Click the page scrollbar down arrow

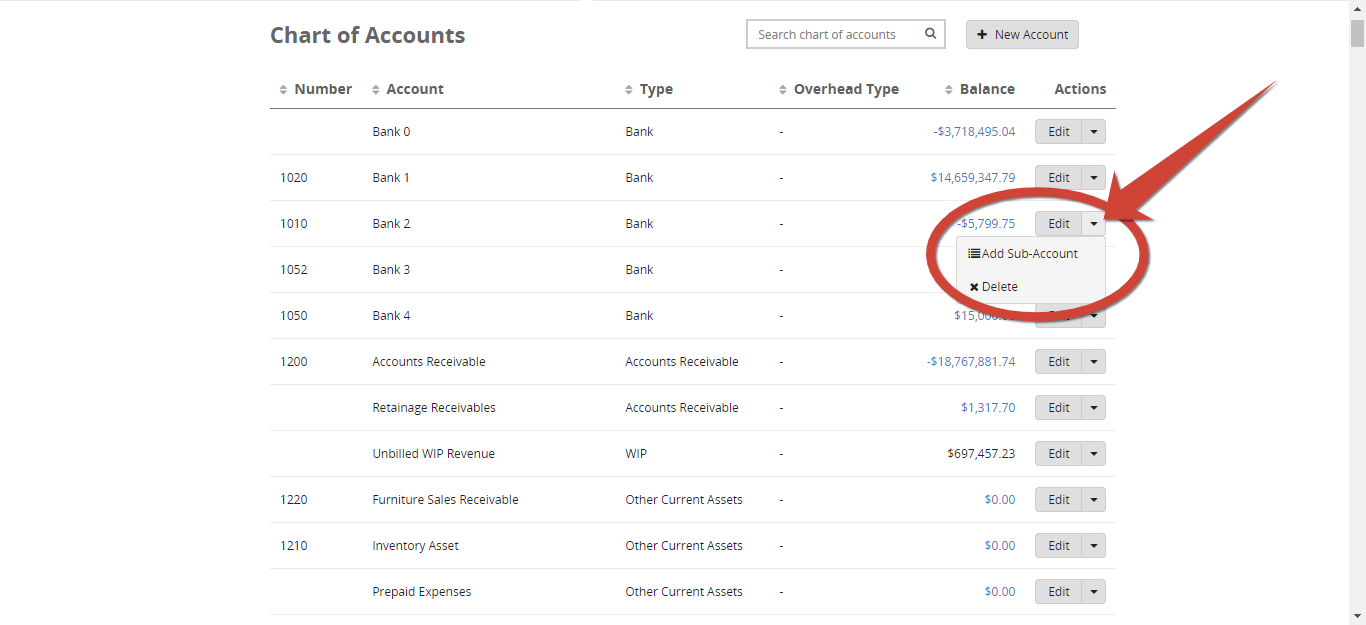pyautogui.click(x=1357, y=616)
